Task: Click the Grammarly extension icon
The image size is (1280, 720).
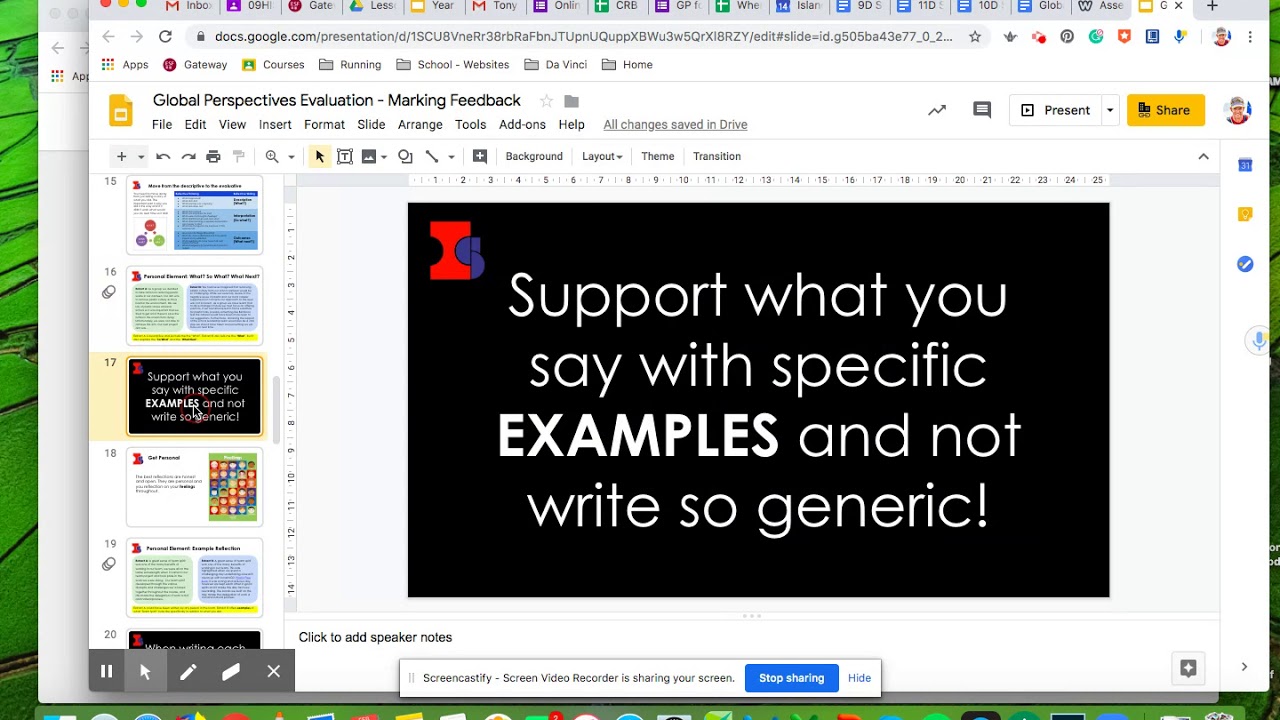Action: (1096, 37)
